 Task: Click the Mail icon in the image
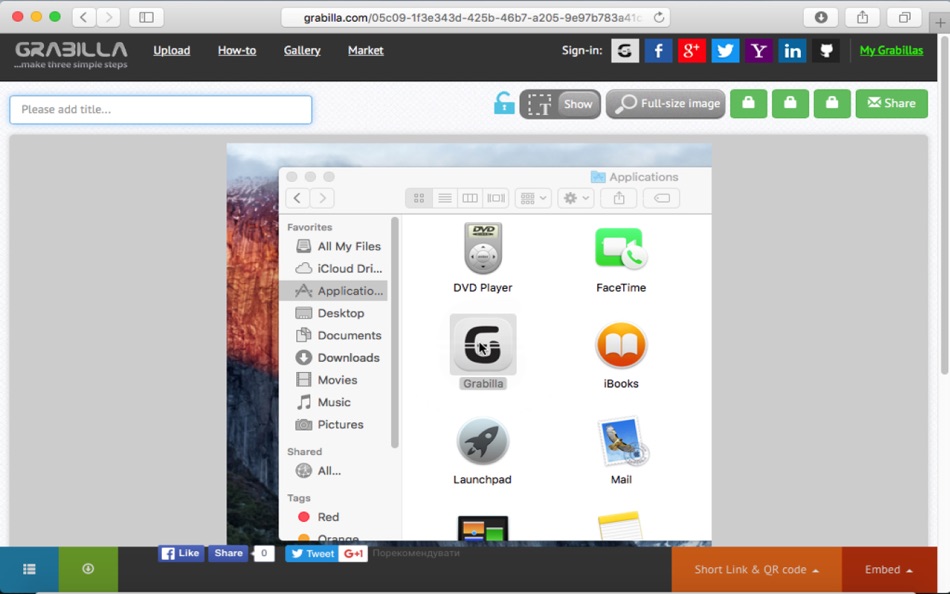tap(622, 441)
